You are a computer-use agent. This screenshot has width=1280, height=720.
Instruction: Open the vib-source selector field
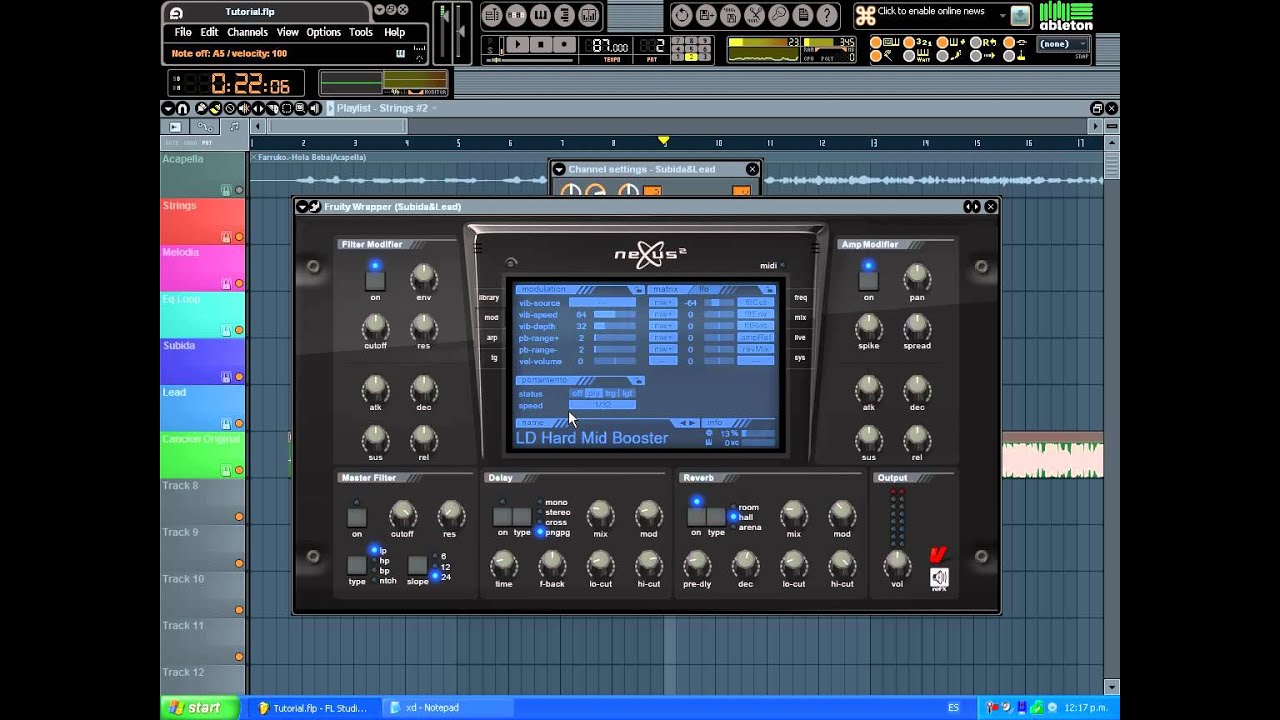click(x=602, y=302)
